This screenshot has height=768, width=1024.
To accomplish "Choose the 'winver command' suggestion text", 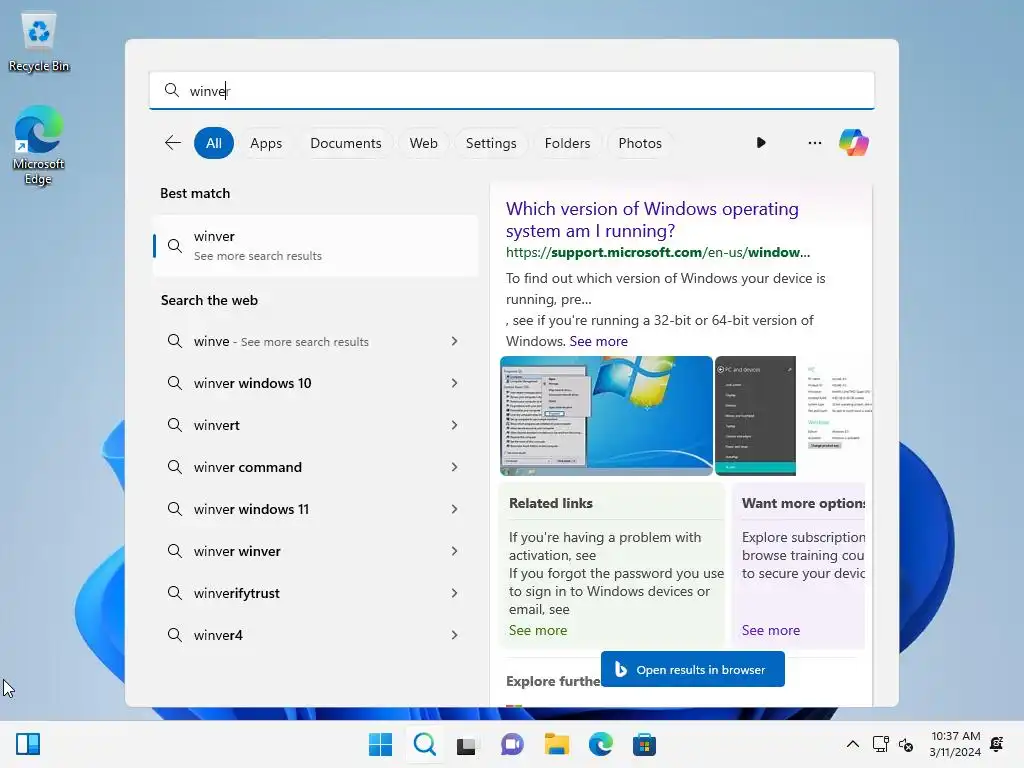I will pos(248,467).
